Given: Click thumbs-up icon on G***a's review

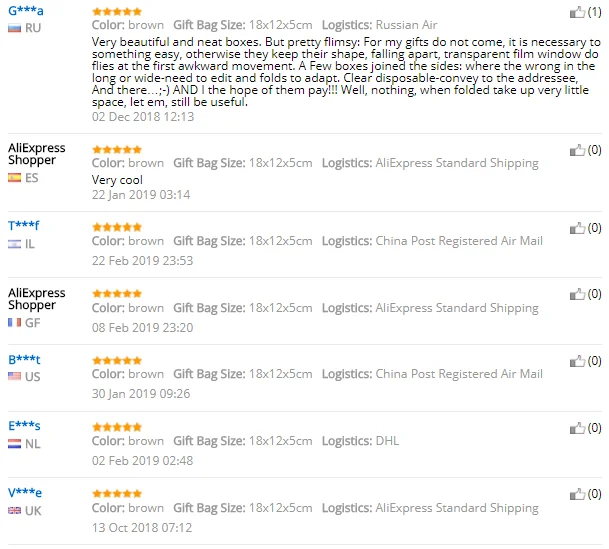Looking at the screenshot, I should point(577,13).
